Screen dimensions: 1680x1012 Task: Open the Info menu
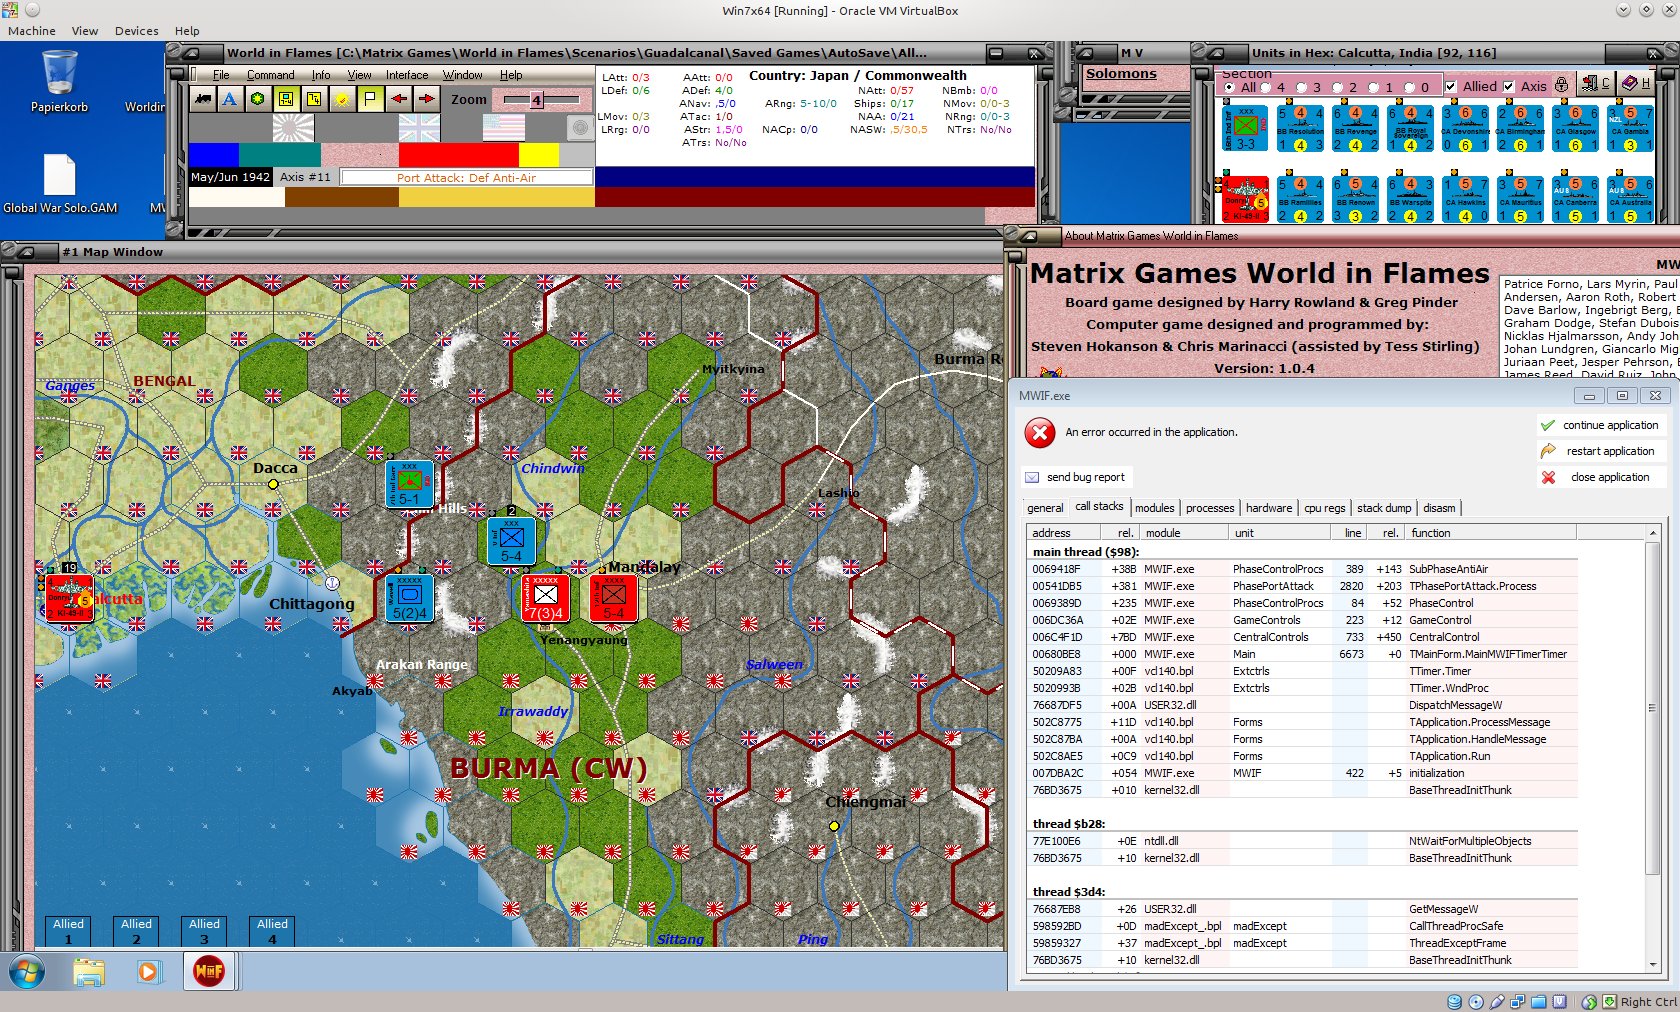point(321,75)
